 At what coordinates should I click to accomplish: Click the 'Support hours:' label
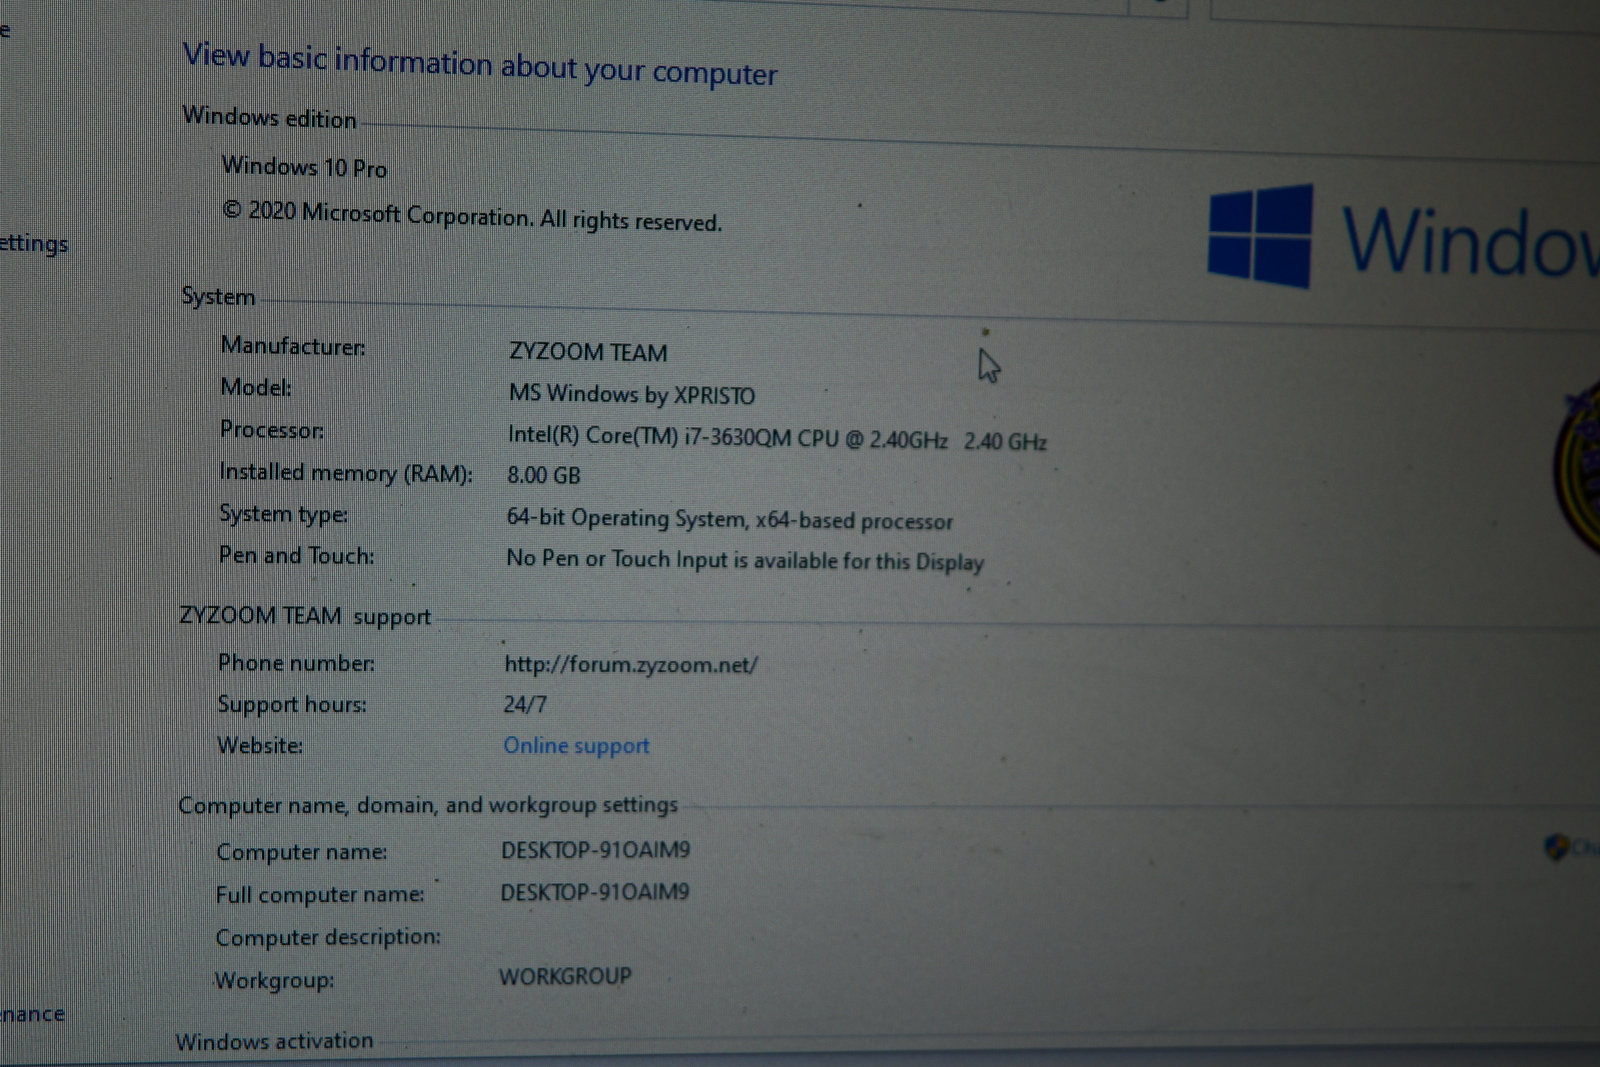coord(292,705)
